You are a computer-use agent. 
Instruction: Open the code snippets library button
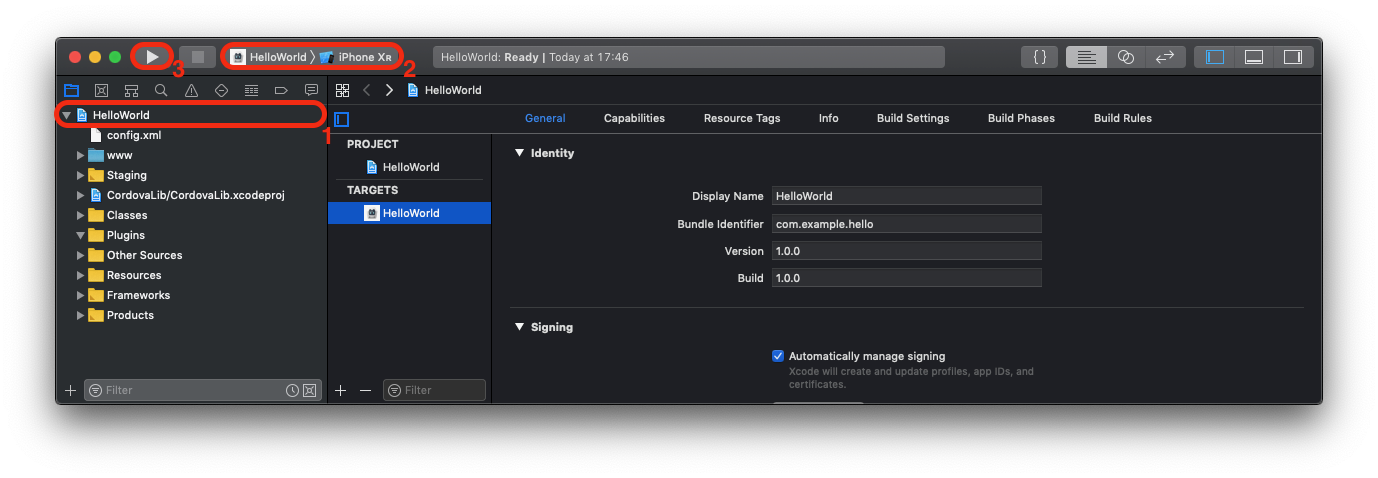pos(1040,57)
